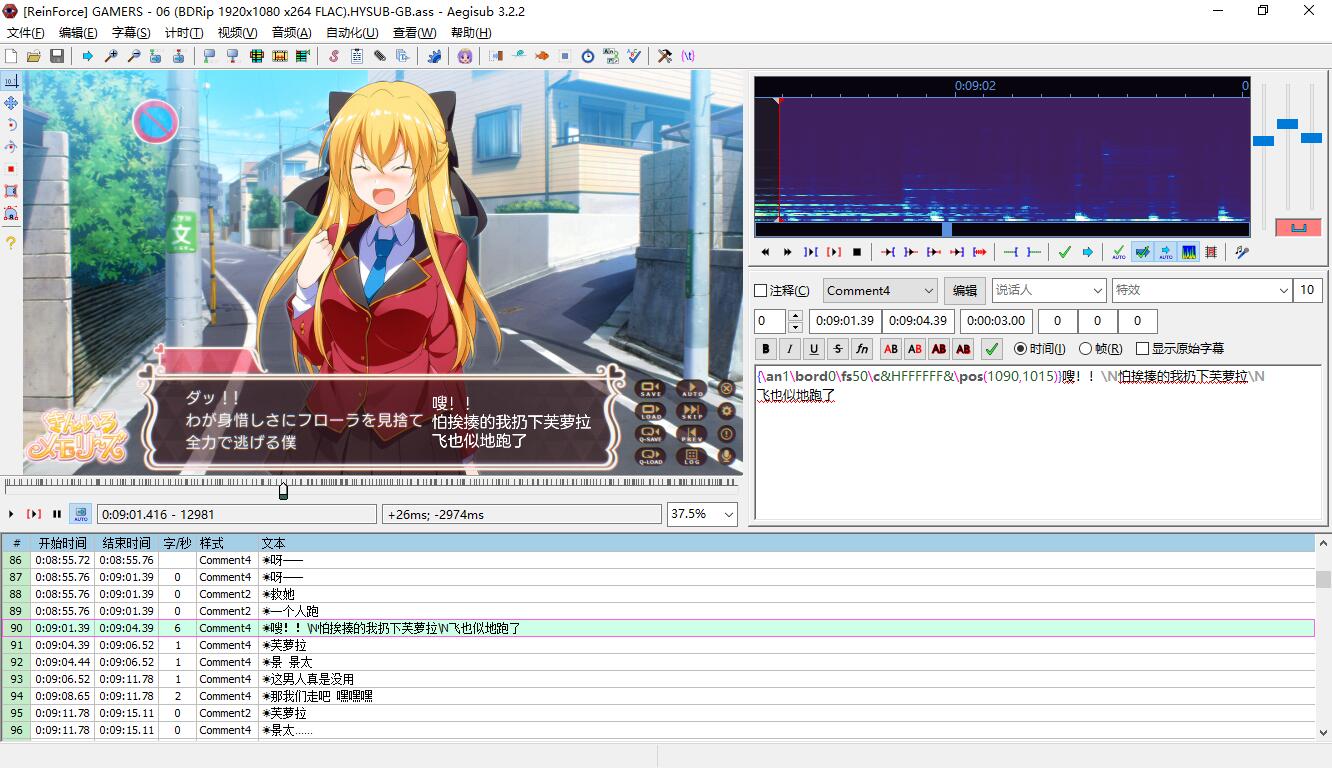Select the drag subtitles move tool
1332x768 pixels.
pos(11,103)
